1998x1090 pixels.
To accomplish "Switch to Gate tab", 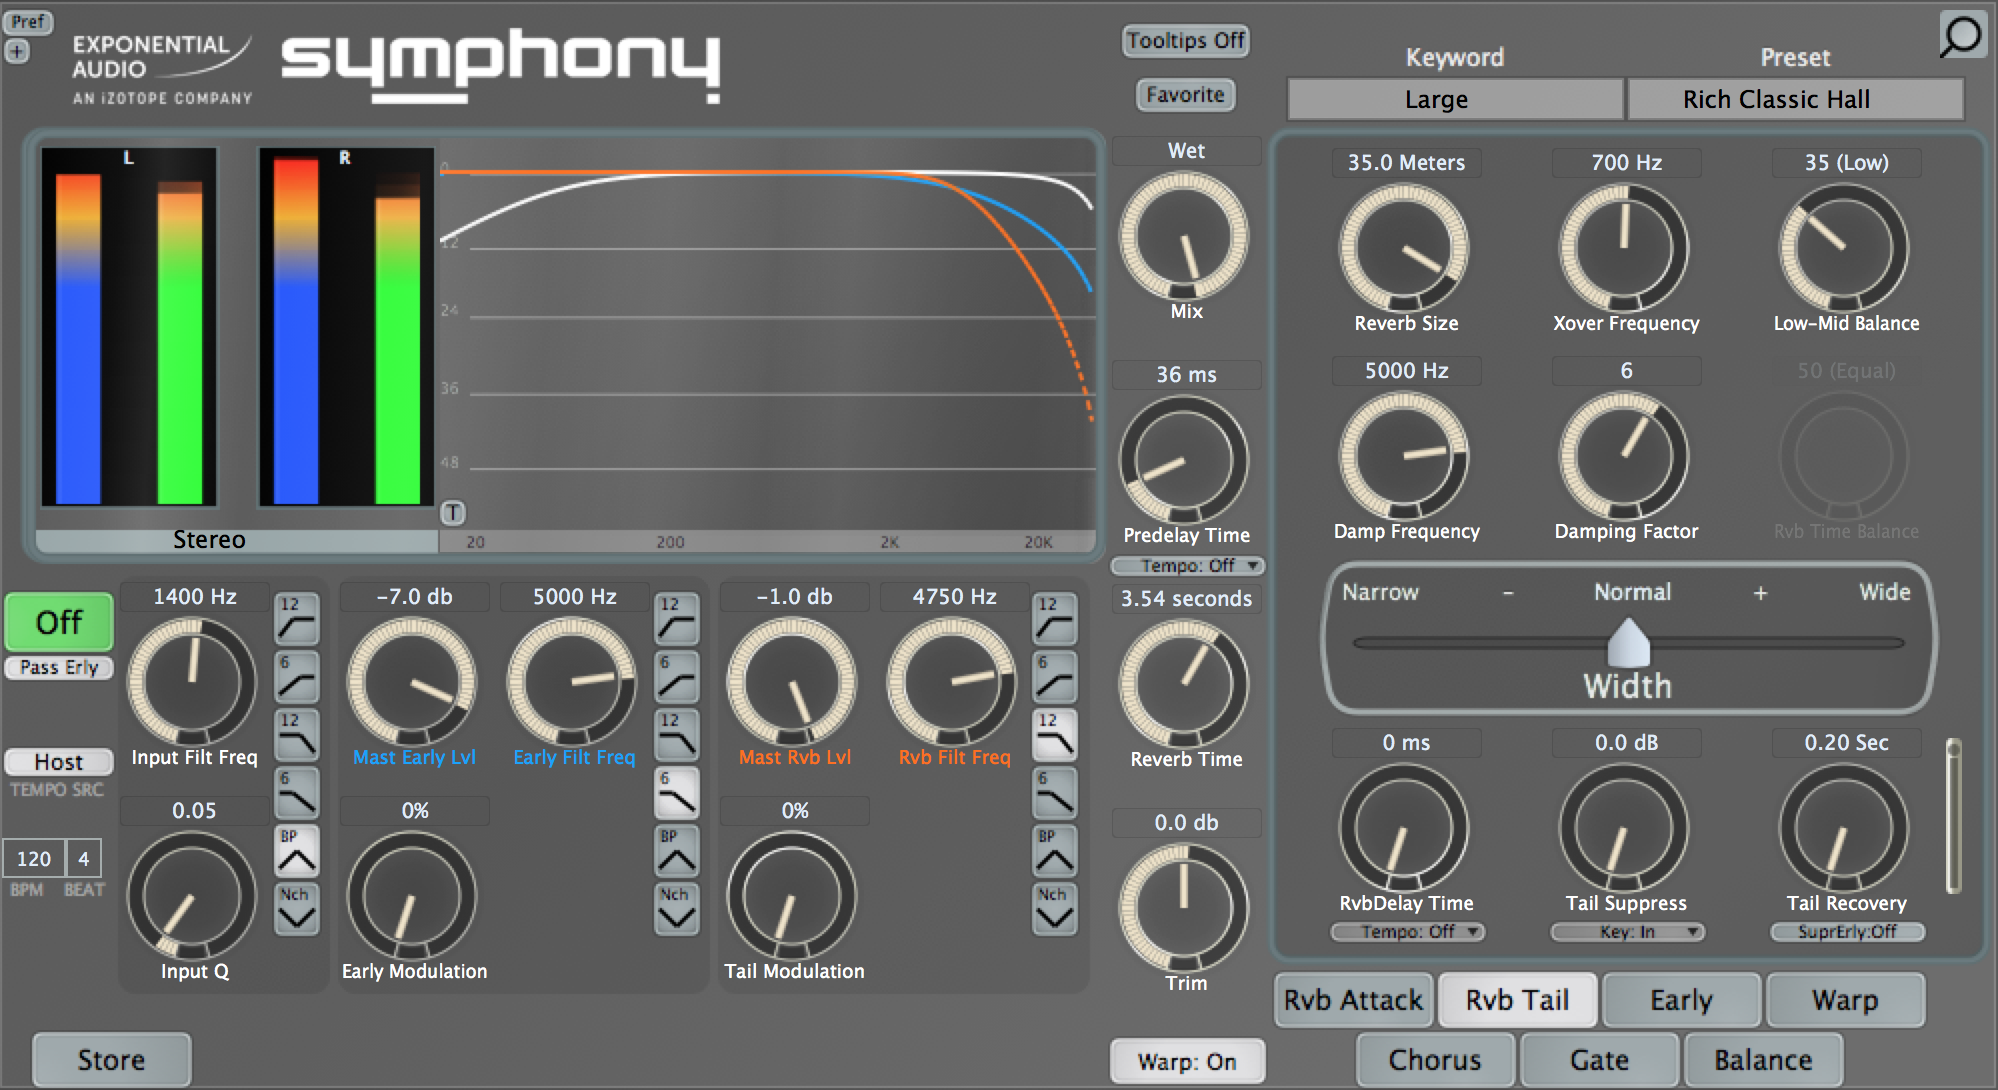I will coord(1599,1060).
